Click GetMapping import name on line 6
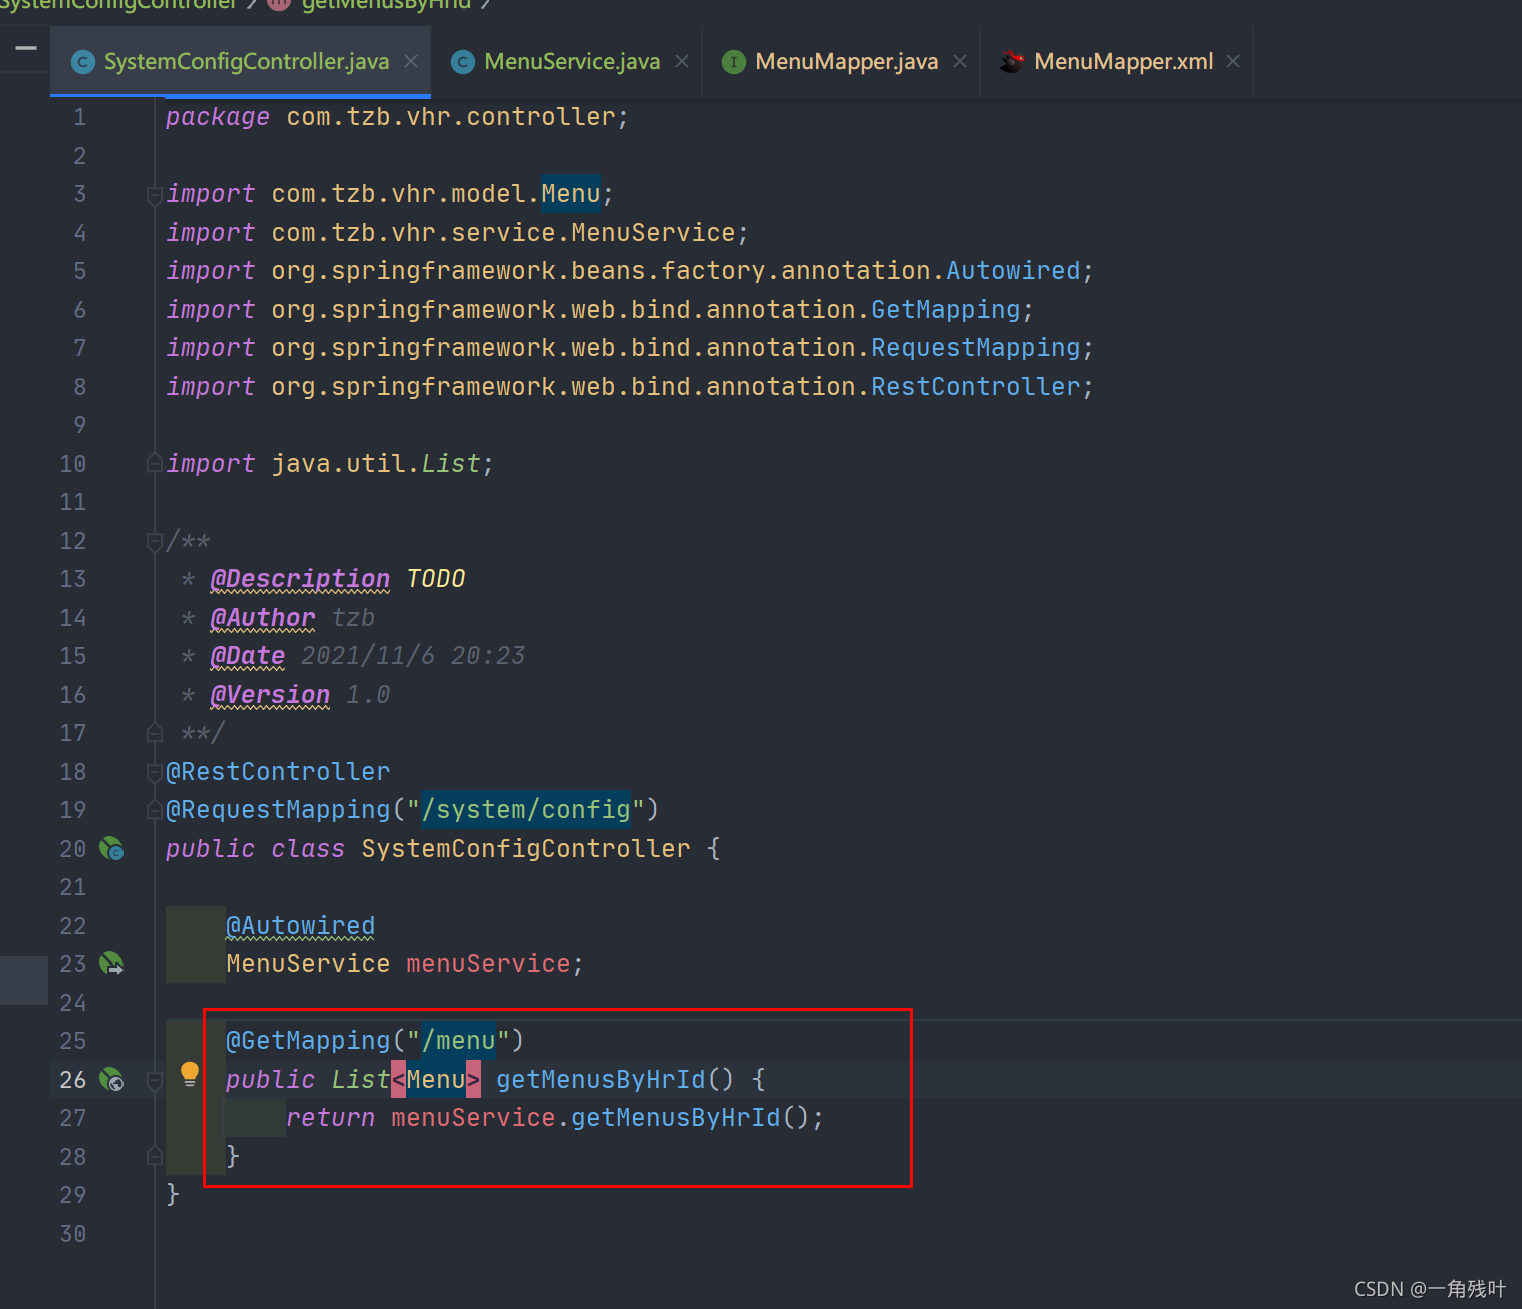 click(x=945, y=310)
